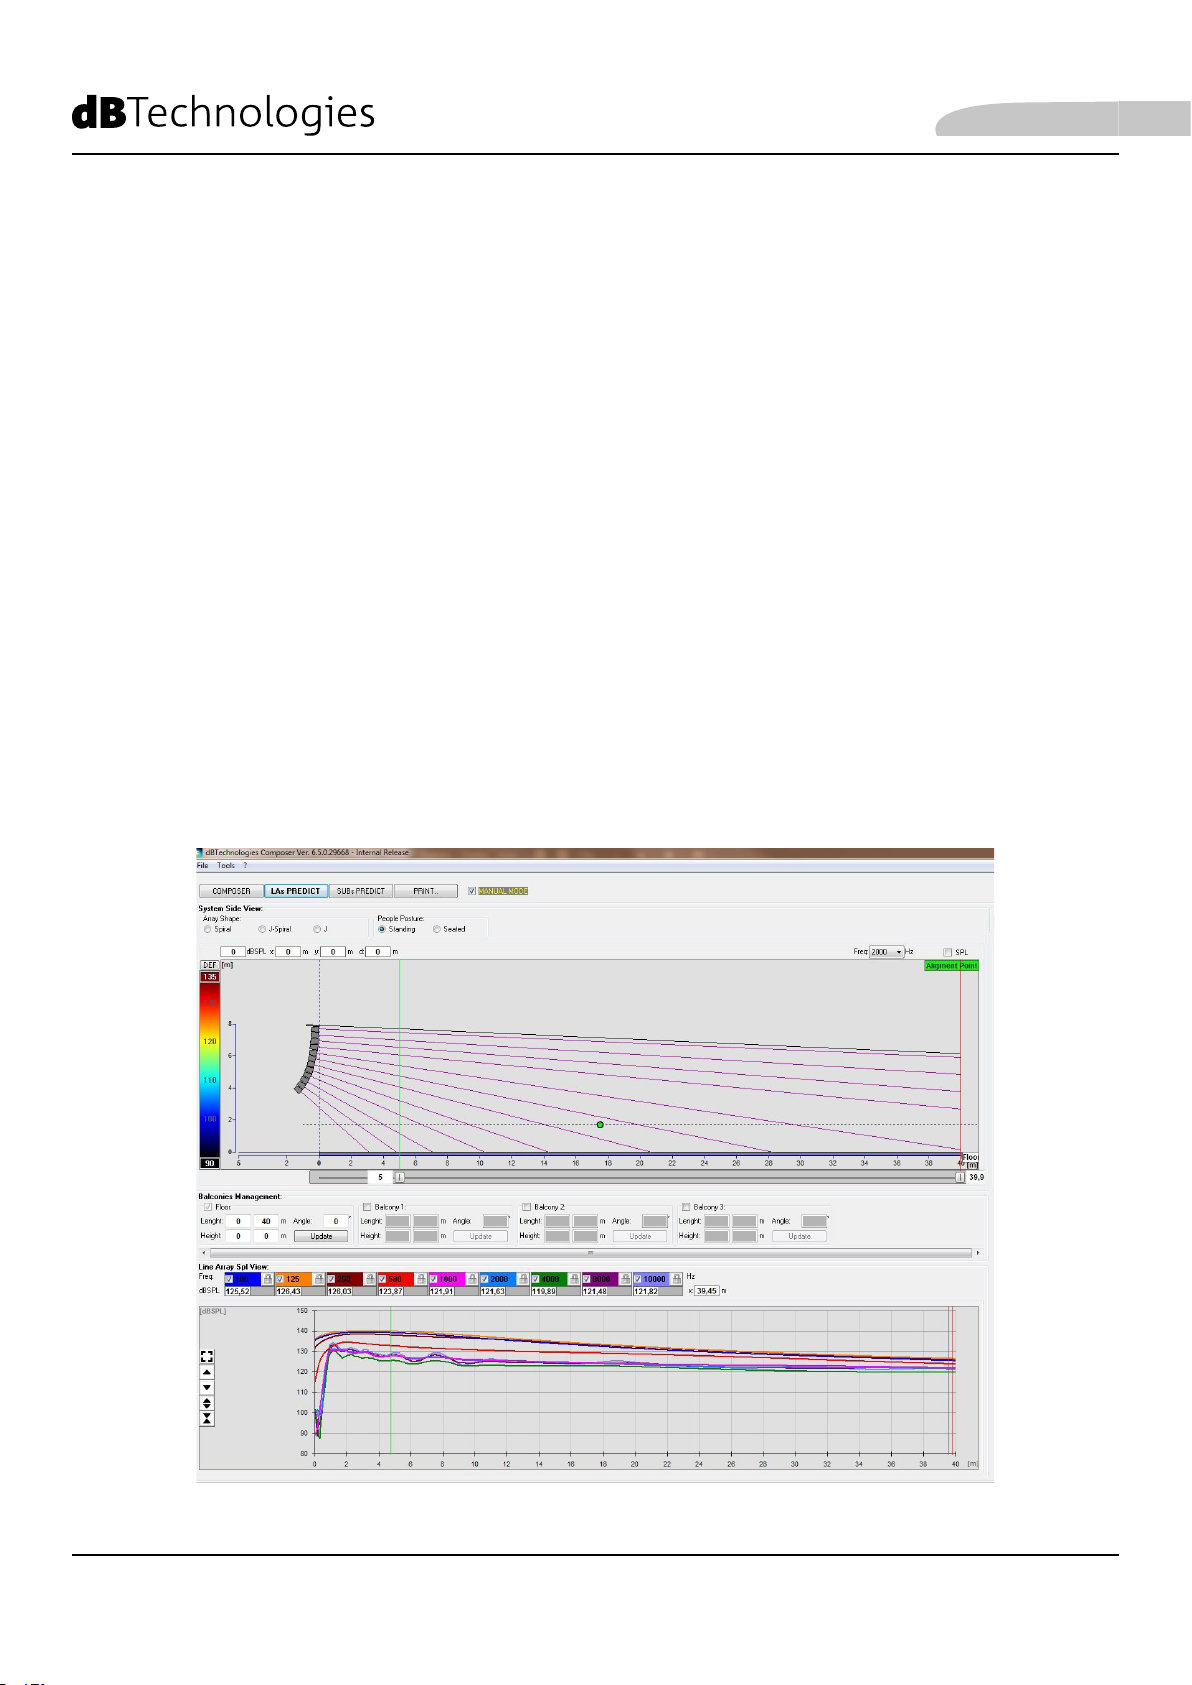
Task: Open the File menu
Action: 202,866
